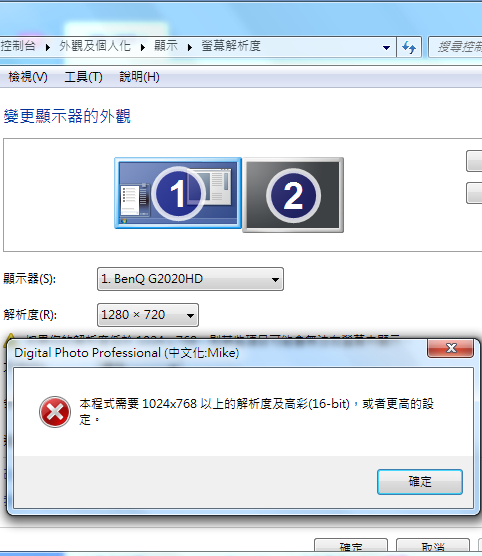Screen dimensions: 482x556
Task: Click the red error icon in dialog
Action: [55, 412]
